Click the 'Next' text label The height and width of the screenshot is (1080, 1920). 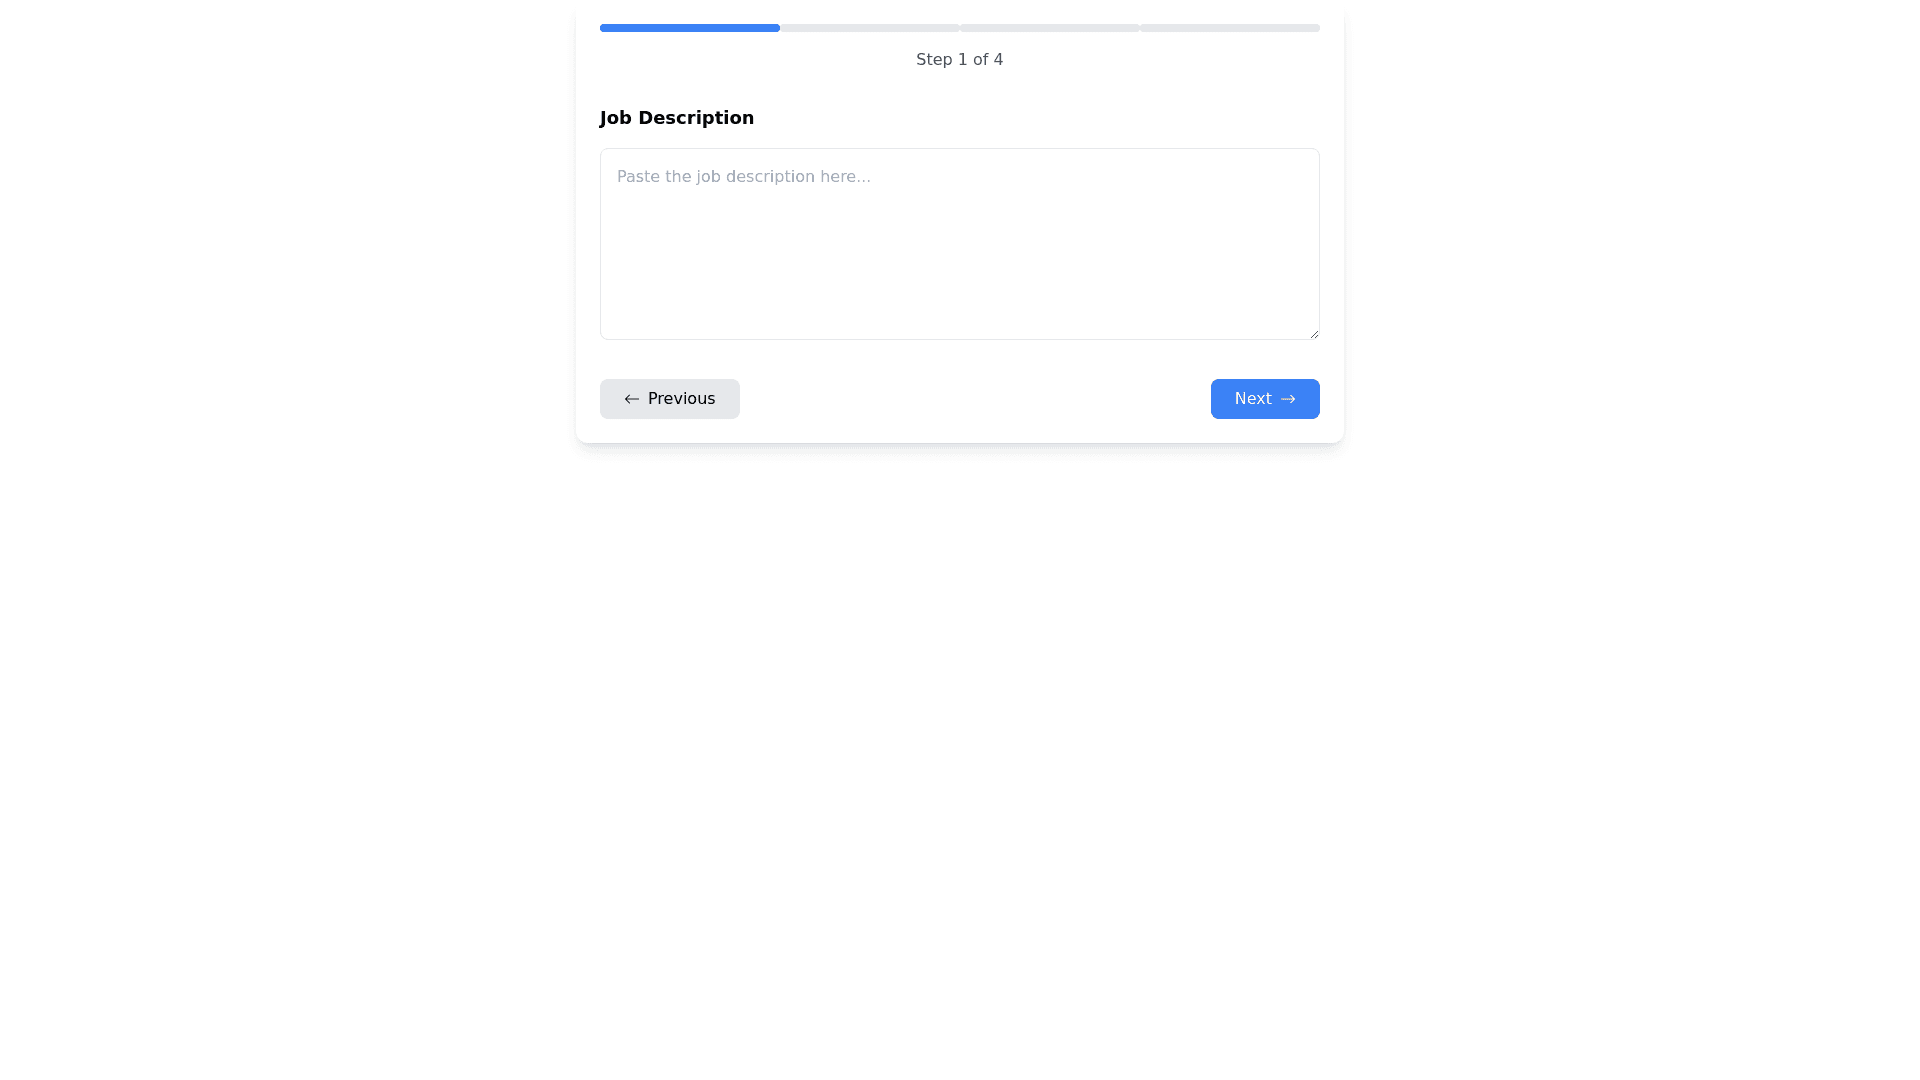coord(1252,399)
